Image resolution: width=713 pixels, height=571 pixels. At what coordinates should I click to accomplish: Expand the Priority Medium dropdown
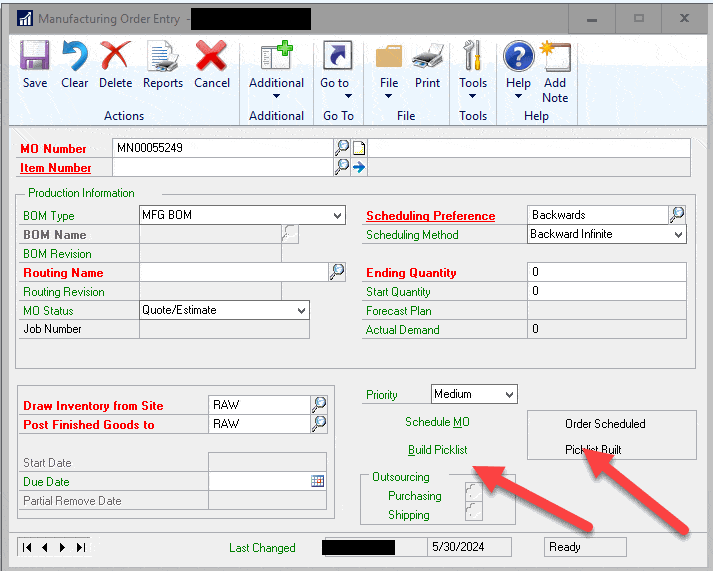[x=509, y=395]
